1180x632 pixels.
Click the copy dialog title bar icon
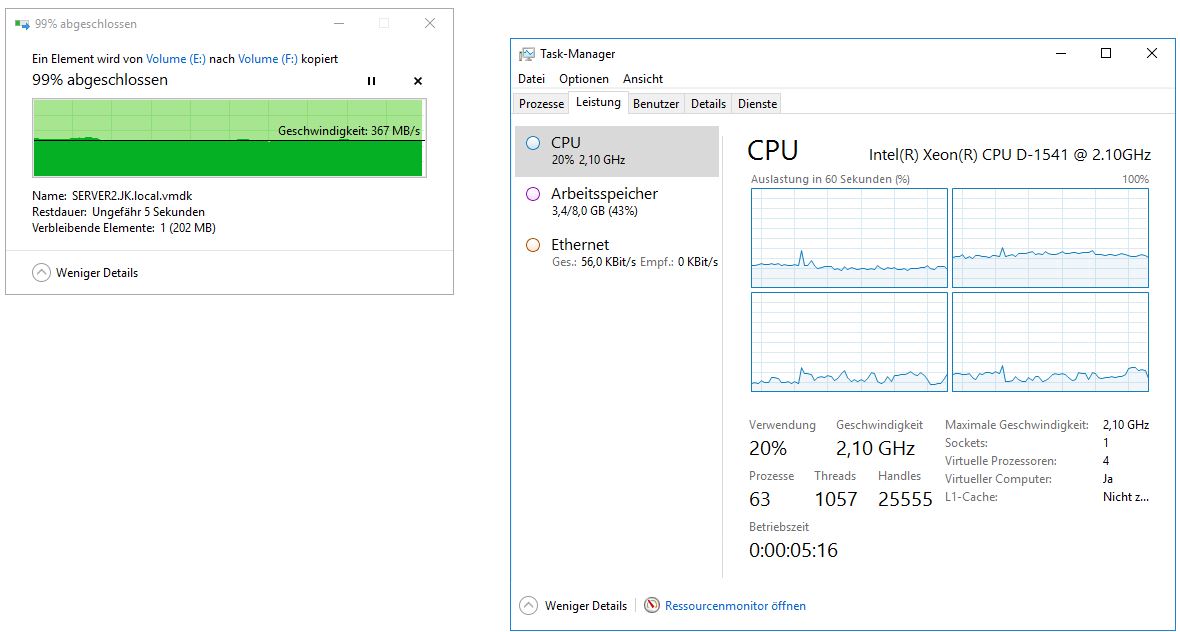tap(22, 24)
